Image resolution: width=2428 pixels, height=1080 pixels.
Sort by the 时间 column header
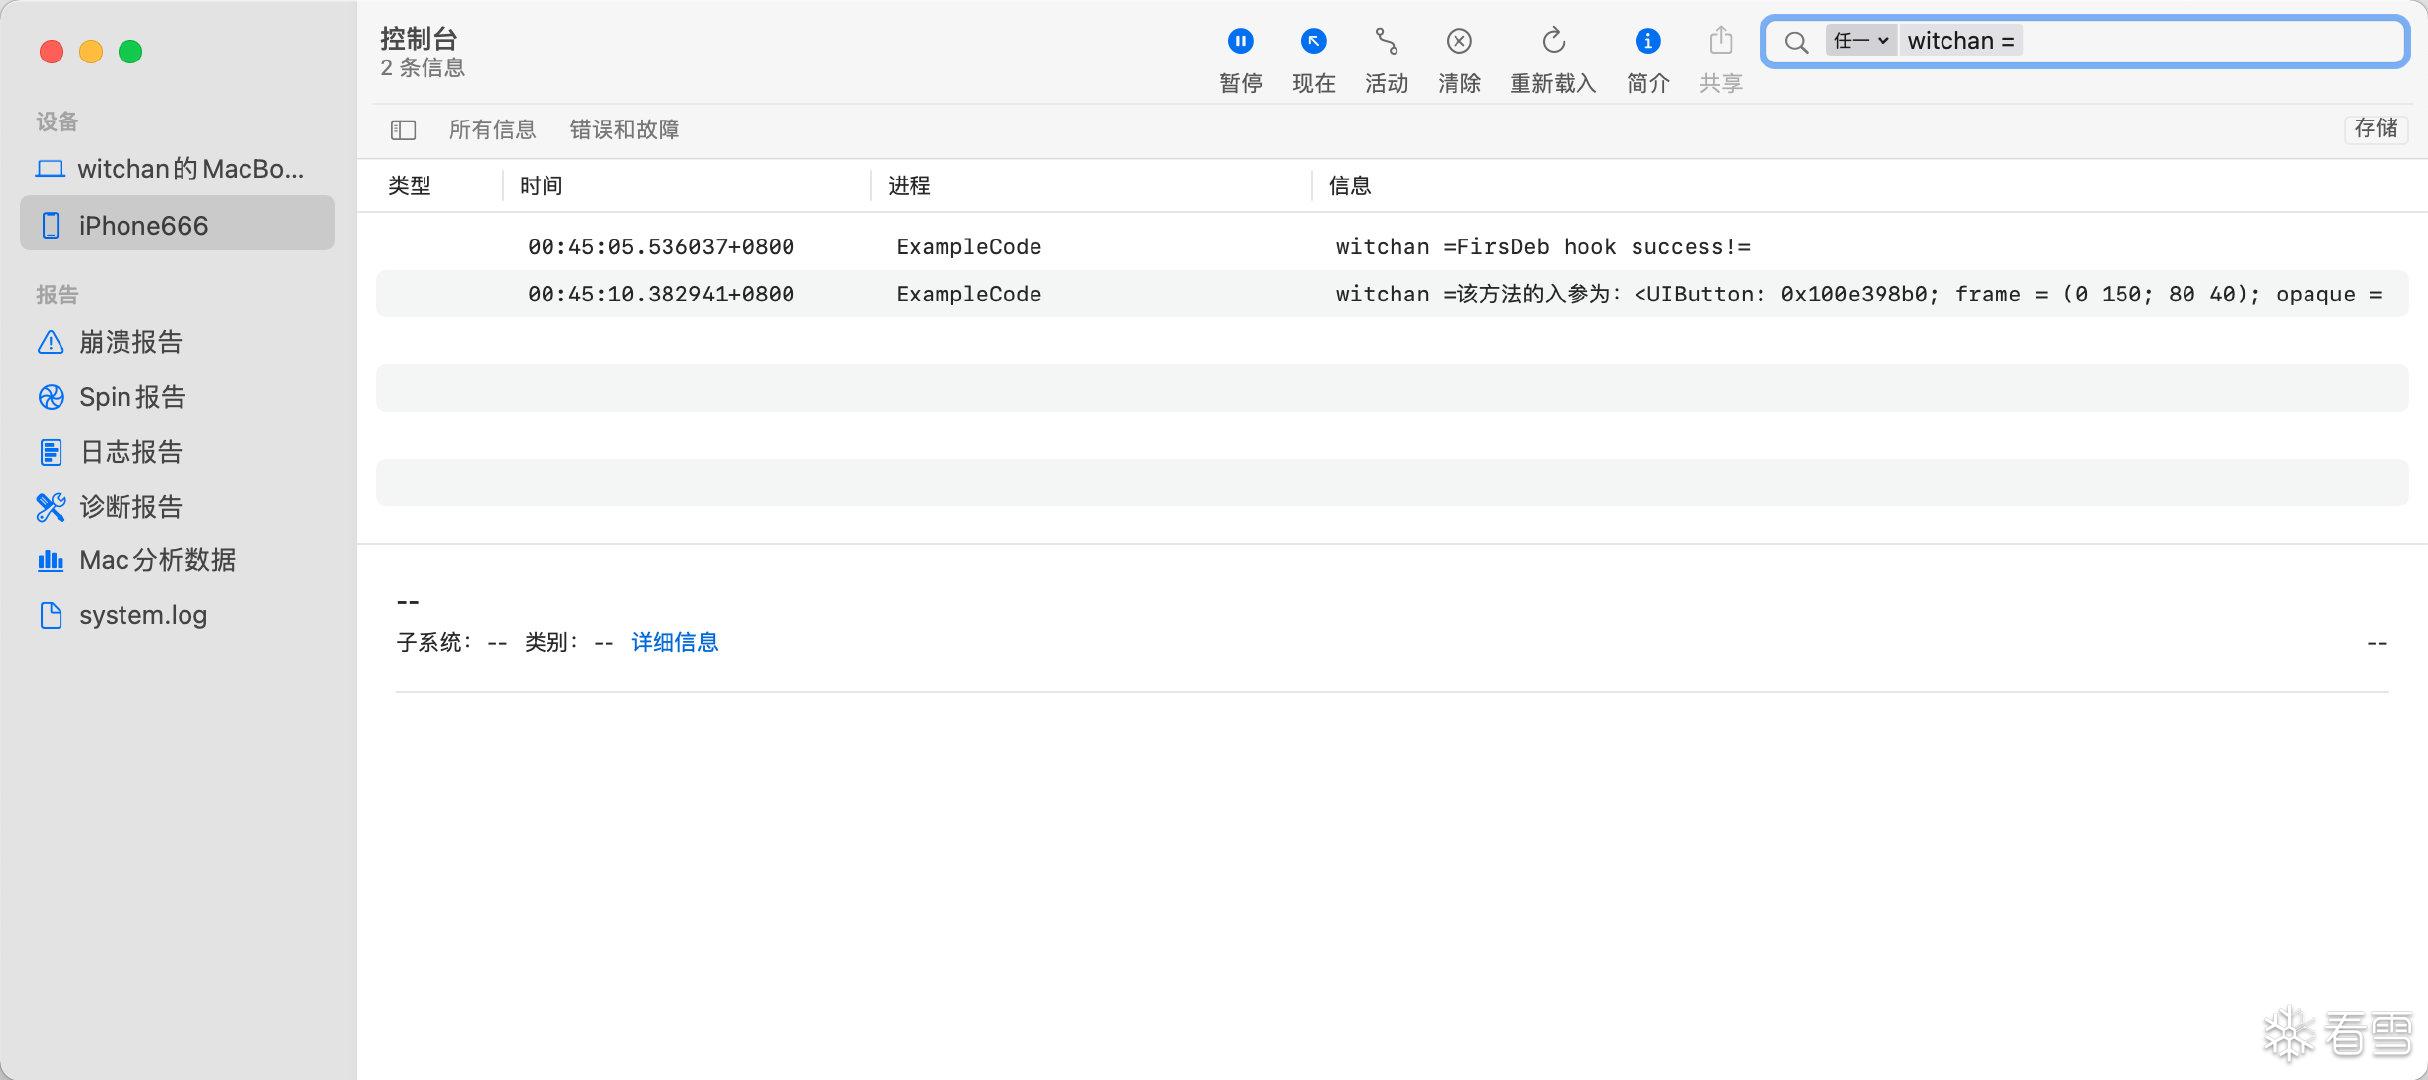541,186
